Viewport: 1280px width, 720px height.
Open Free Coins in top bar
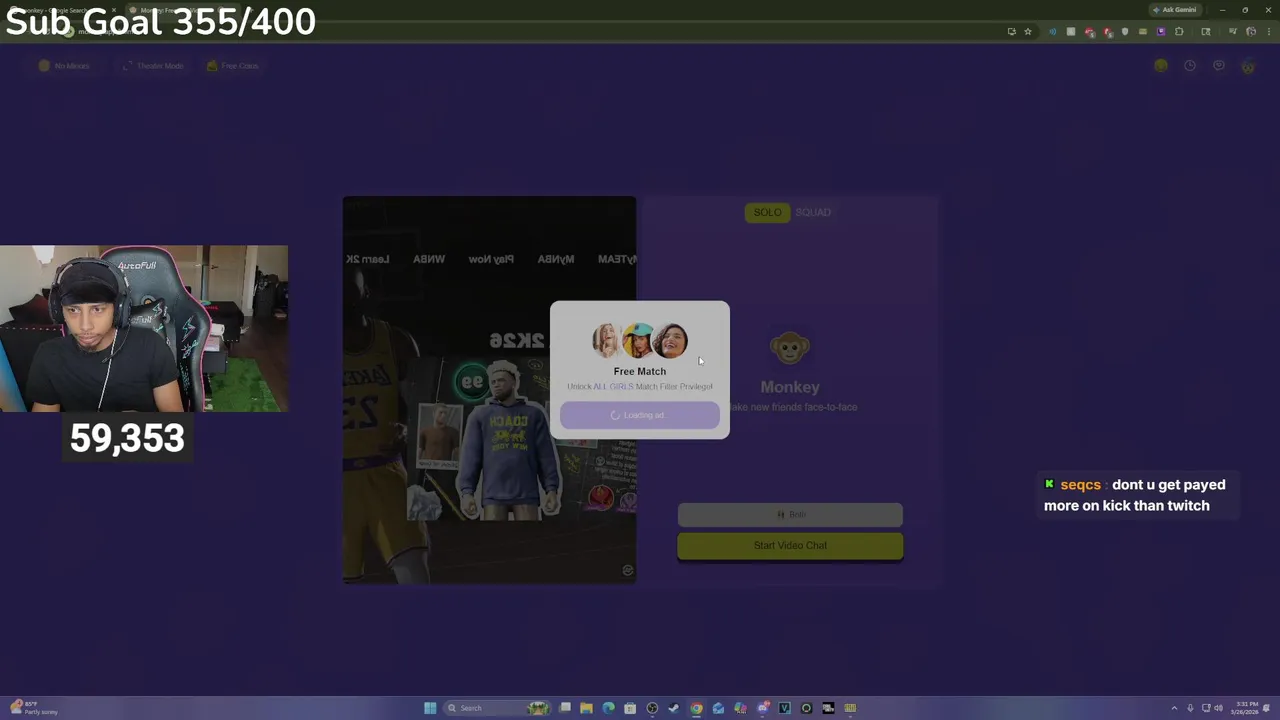click(x=232, y=66)
